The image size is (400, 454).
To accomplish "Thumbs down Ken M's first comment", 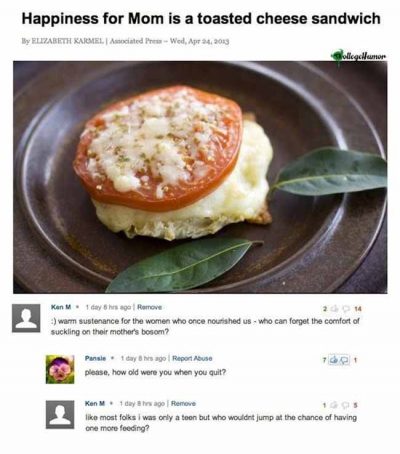I will pos(348,309).
